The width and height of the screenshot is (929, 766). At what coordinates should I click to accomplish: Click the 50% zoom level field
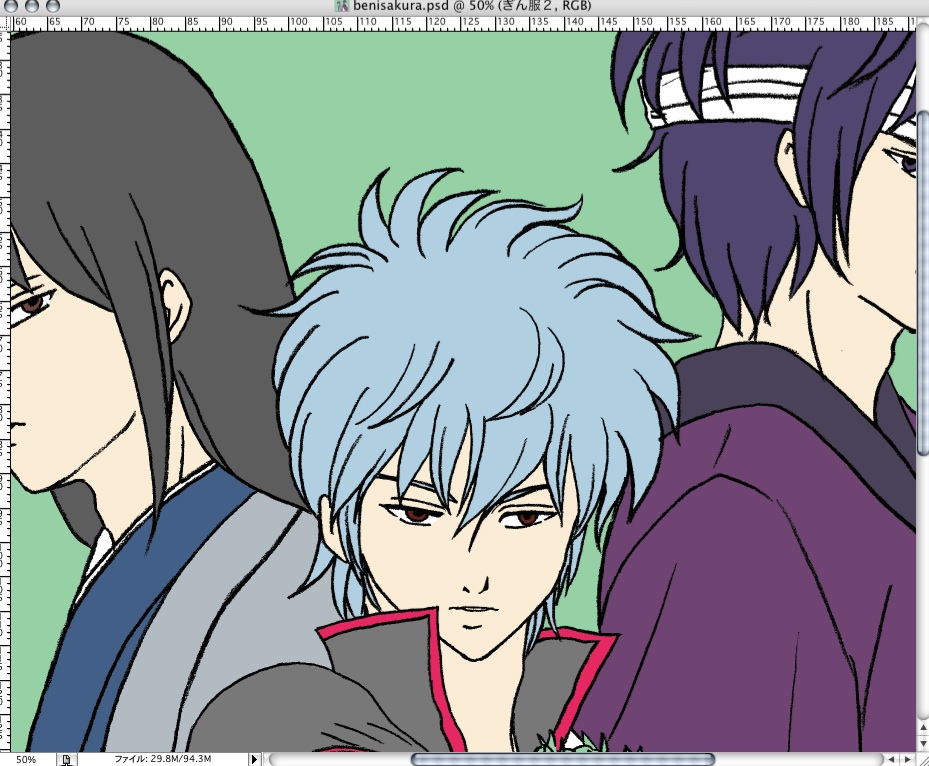(x=26, y=759)
